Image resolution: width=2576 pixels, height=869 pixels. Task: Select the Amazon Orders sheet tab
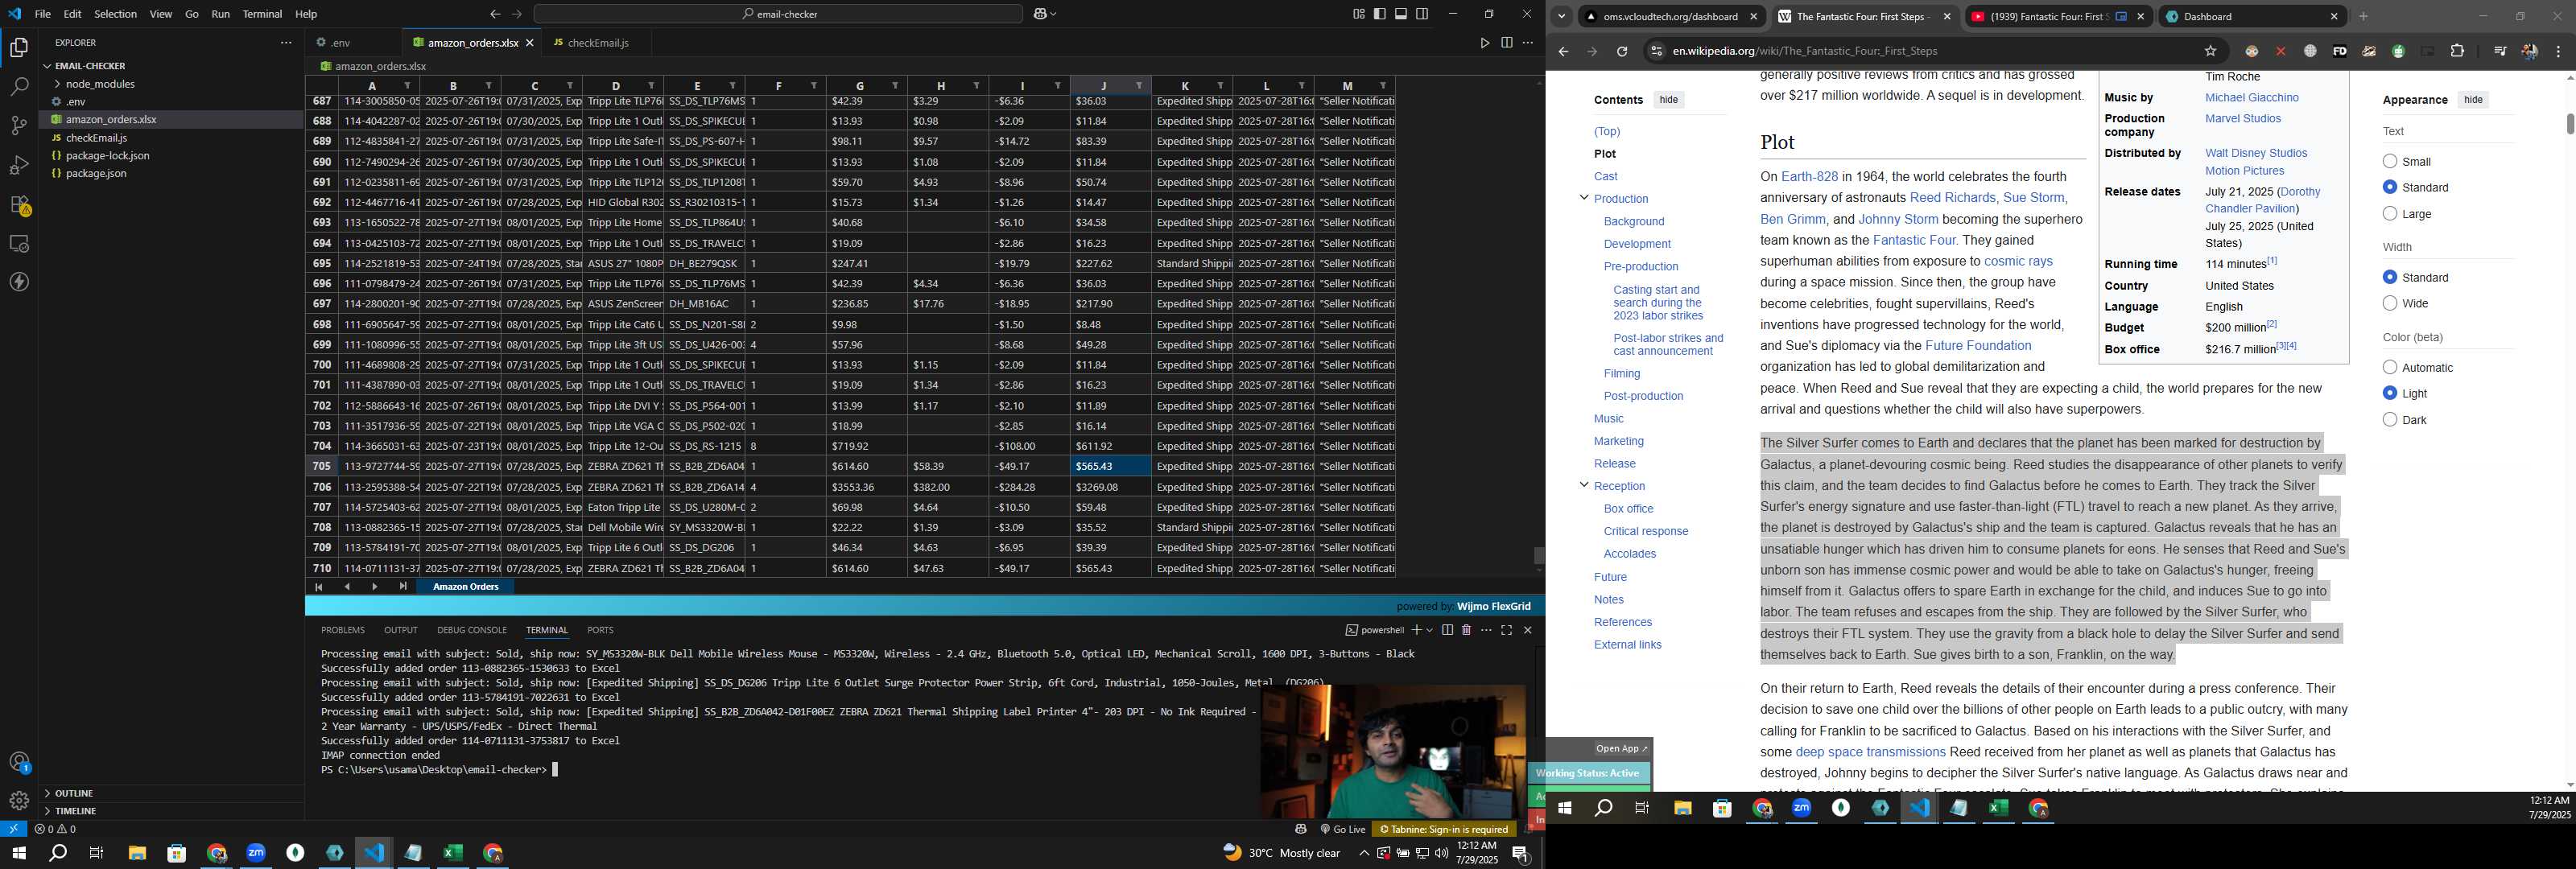pyautogui.click(x=465, y=587)
